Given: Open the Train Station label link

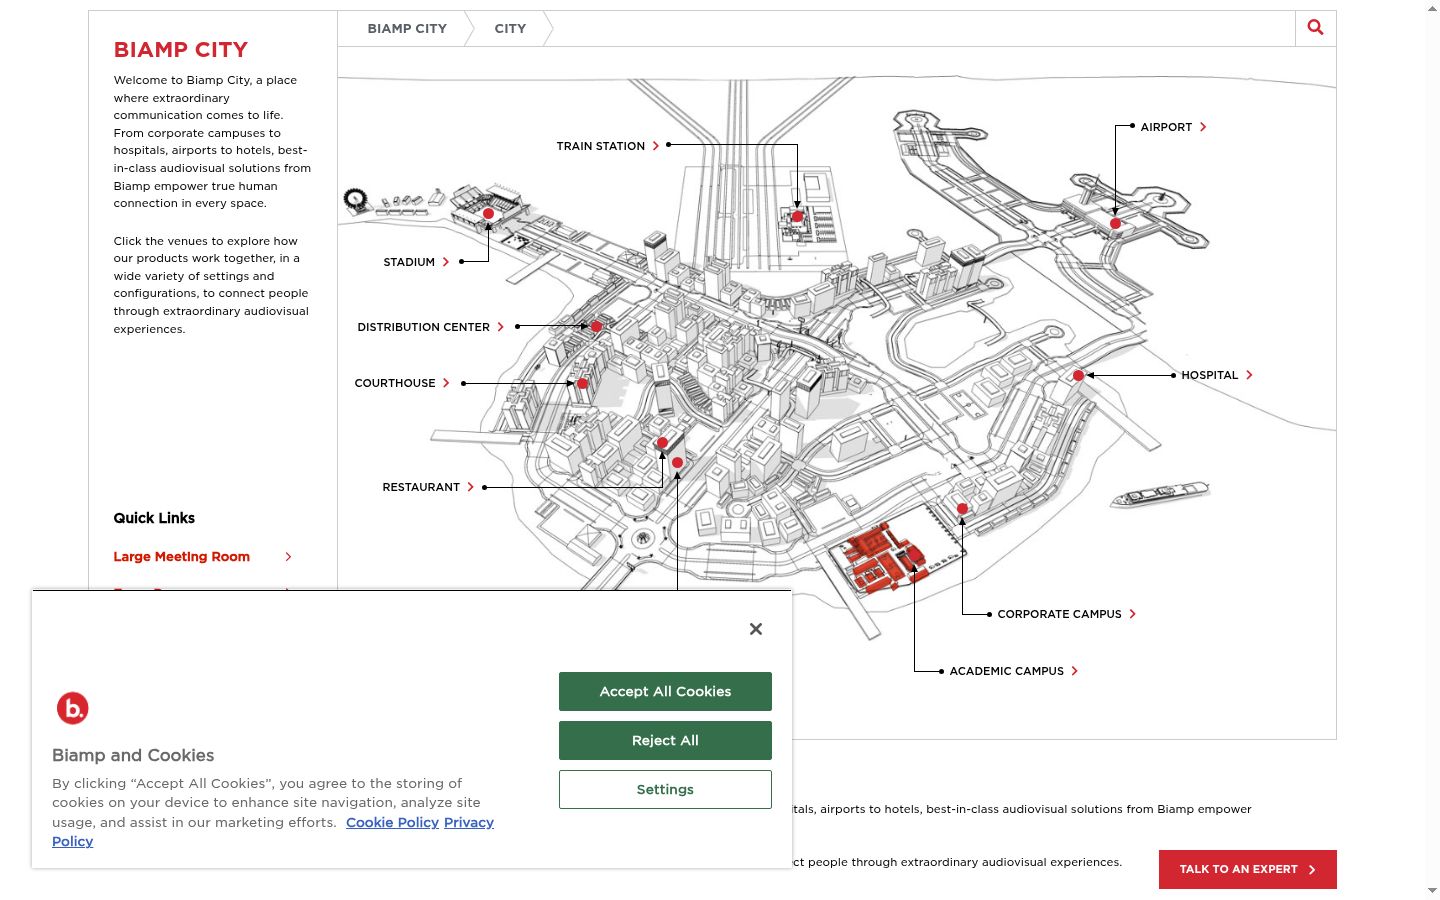Looking at the screenshot, I should [x=608, y=146].
